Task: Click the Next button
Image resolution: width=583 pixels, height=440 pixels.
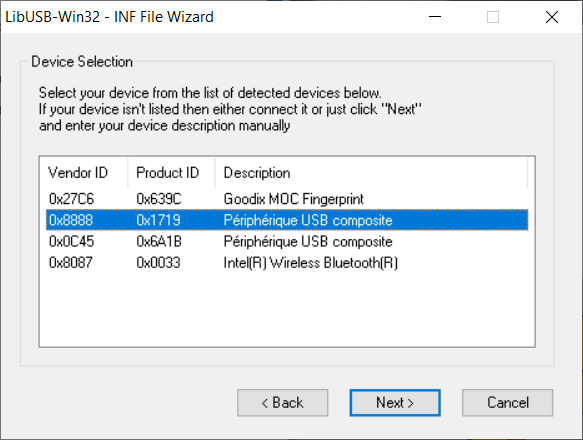Action: point(395,402)
